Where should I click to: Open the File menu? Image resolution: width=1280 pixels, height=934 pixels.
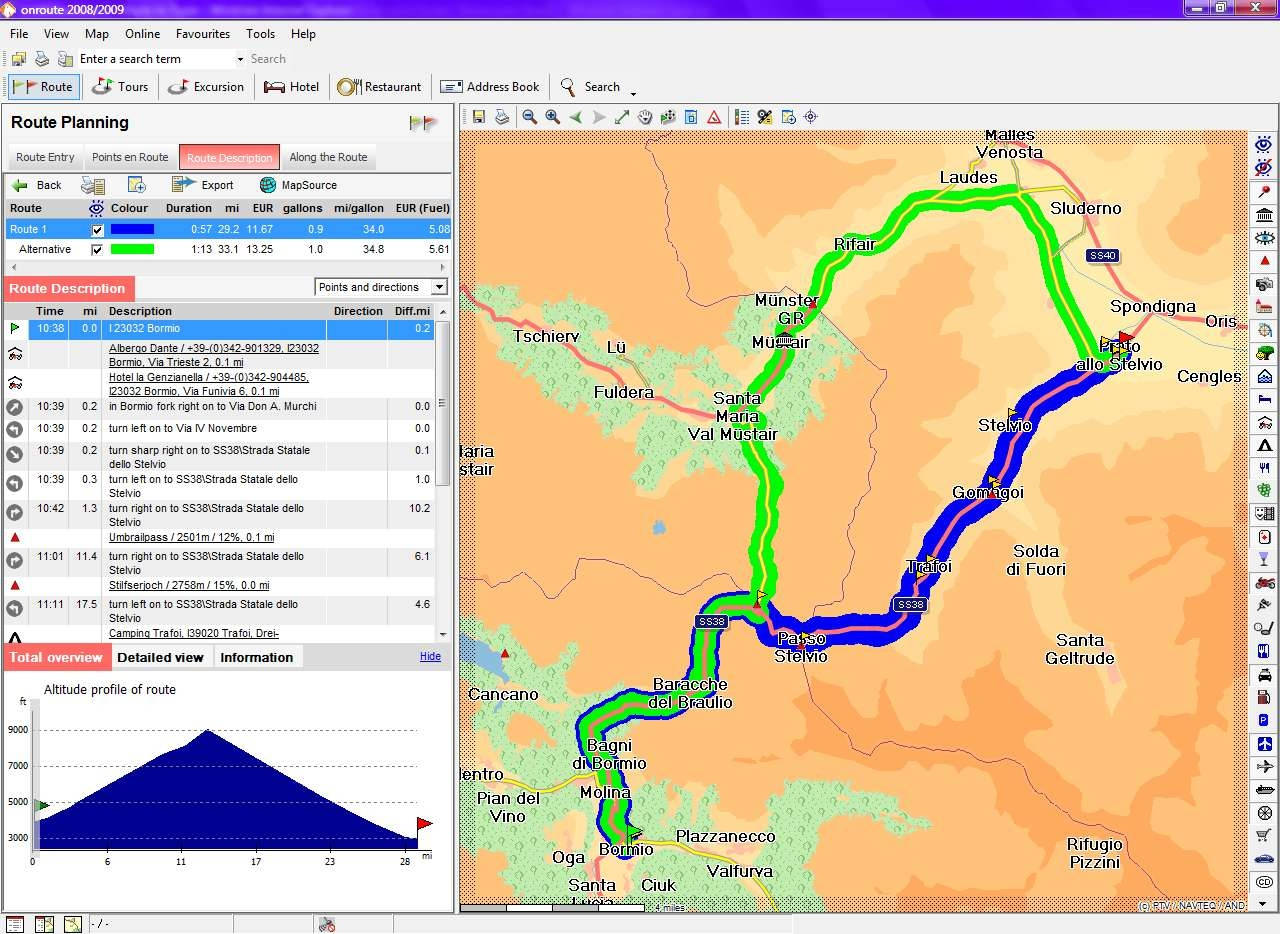pyautogui.click(x=19, y=34)
